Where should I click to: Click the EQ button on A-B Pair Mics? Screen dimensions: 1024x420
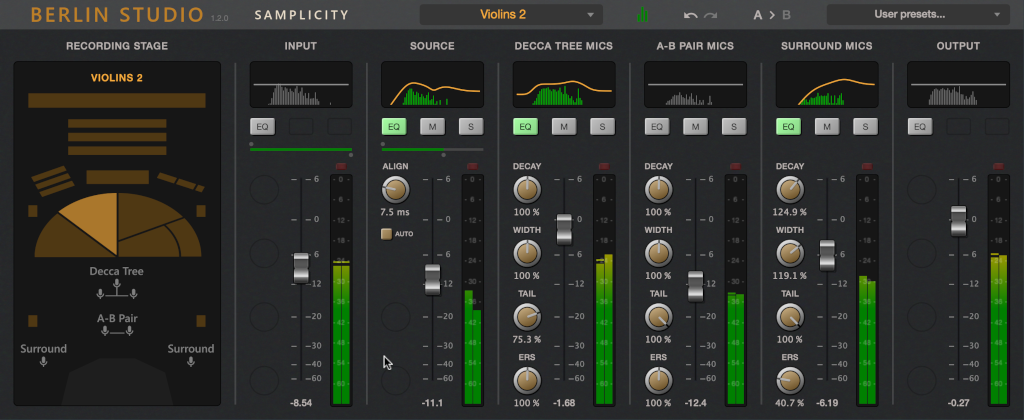click(x=656, y=127)
